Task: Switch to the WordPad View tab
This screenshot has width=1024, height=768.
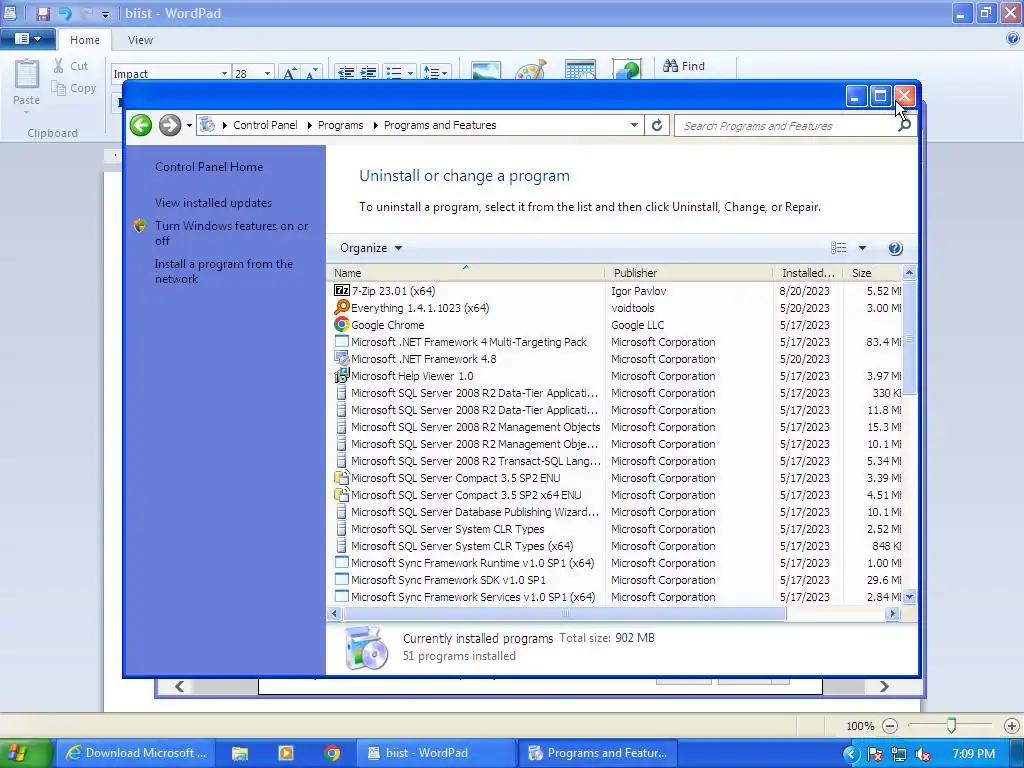Action: [x=140, y=40]
